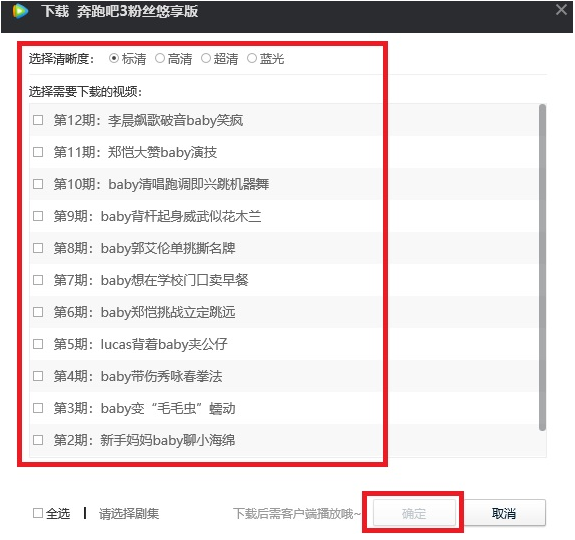The image size is (575, 540).
Task: Select 高清 quality radio button
Action: click(x=160, y=58)
